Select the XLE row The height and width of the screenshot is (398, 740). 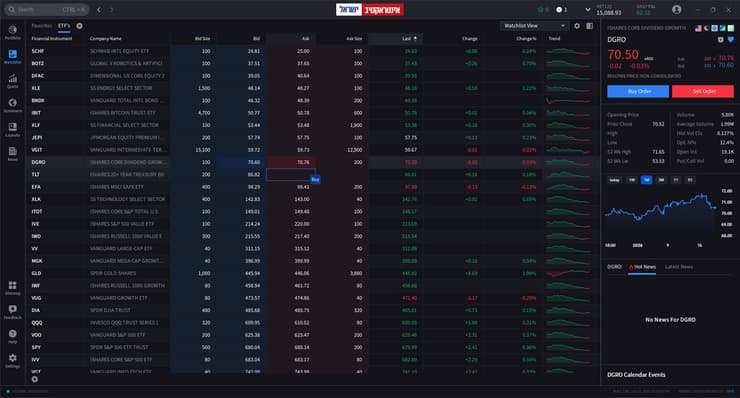pyautogui.click(x=312, y=88)
